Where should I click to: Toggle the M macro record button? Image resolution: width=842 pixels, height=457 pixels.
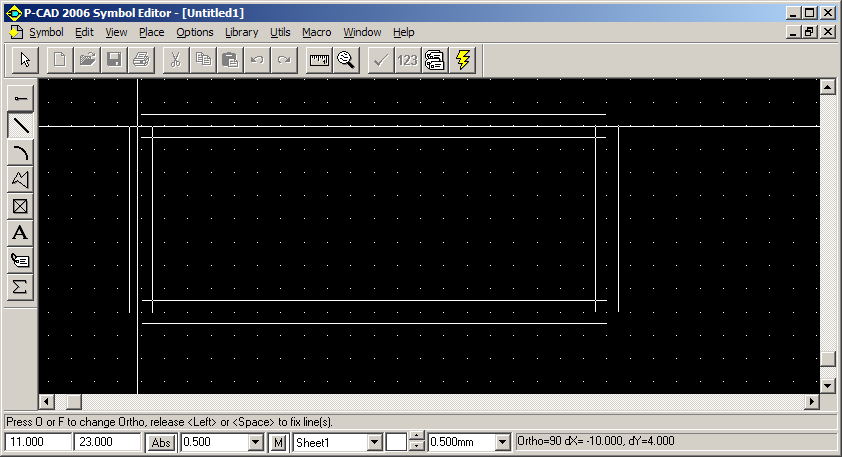(278, 443)
